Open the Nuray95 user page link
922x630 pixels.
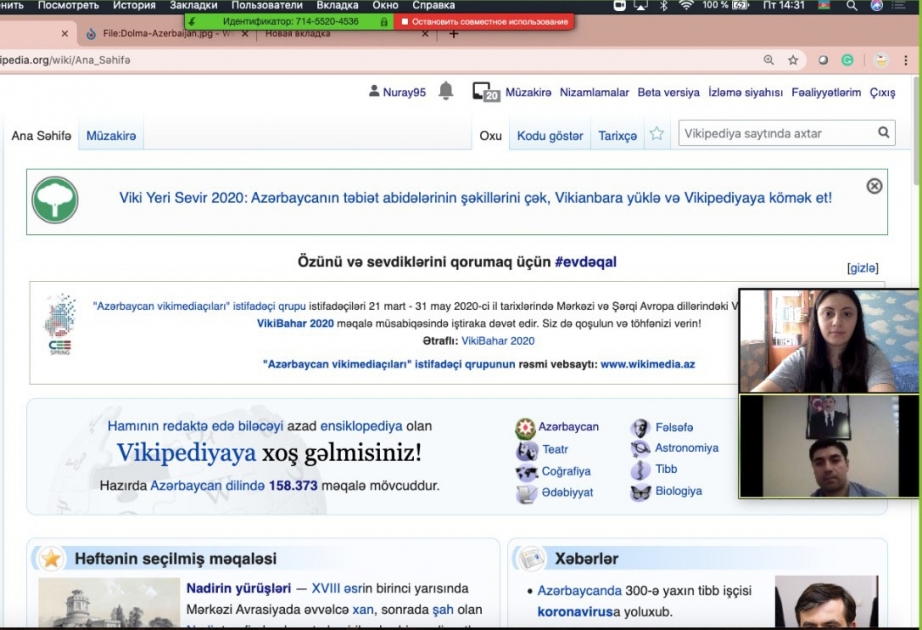click(404, 92)
